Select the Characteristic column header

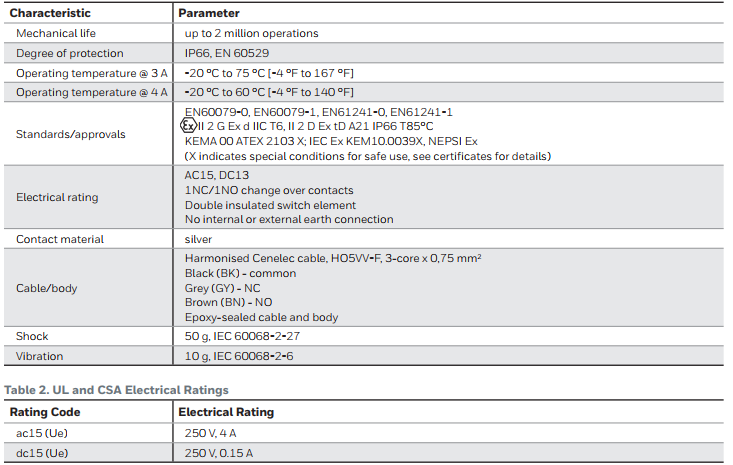coord(50,13)
